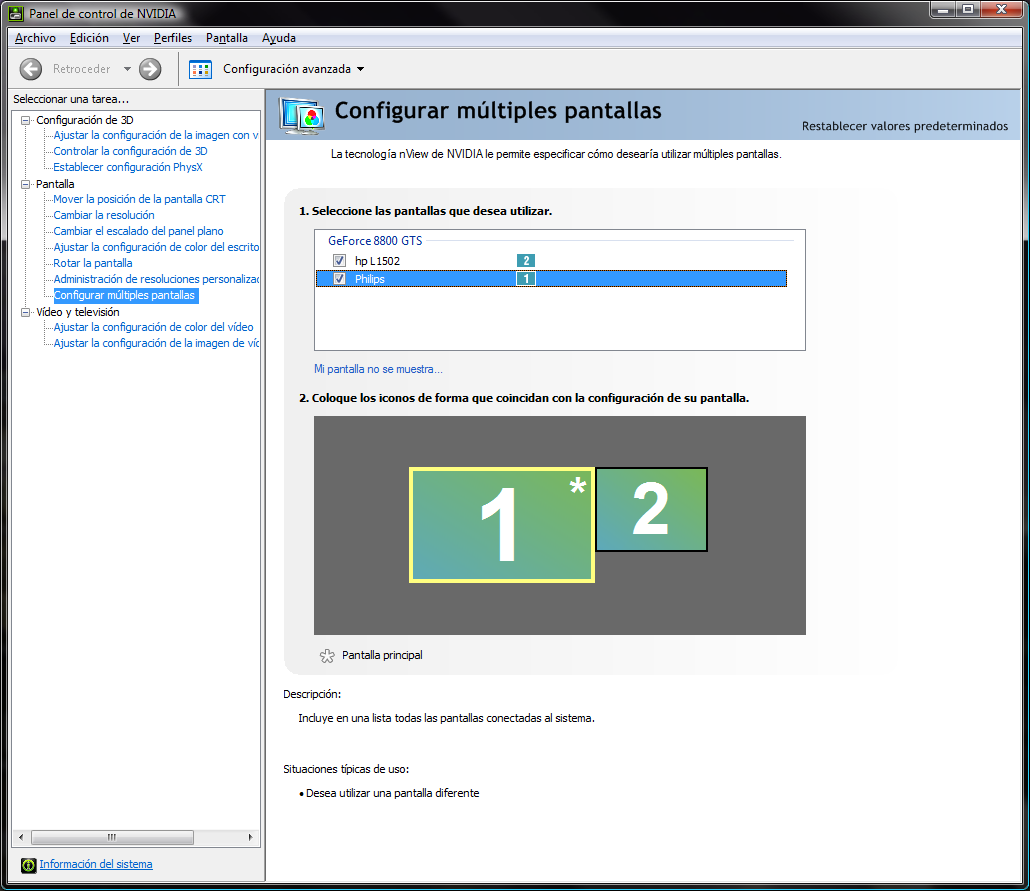1030x891 pixels.
Task: Select the hp L1502 list row
Action: coord(551,261)
